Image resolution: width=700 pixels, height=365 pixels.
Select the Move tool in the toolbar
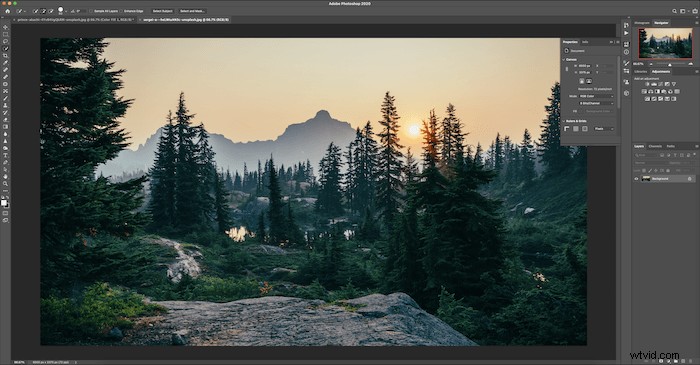tap(5, 27)
